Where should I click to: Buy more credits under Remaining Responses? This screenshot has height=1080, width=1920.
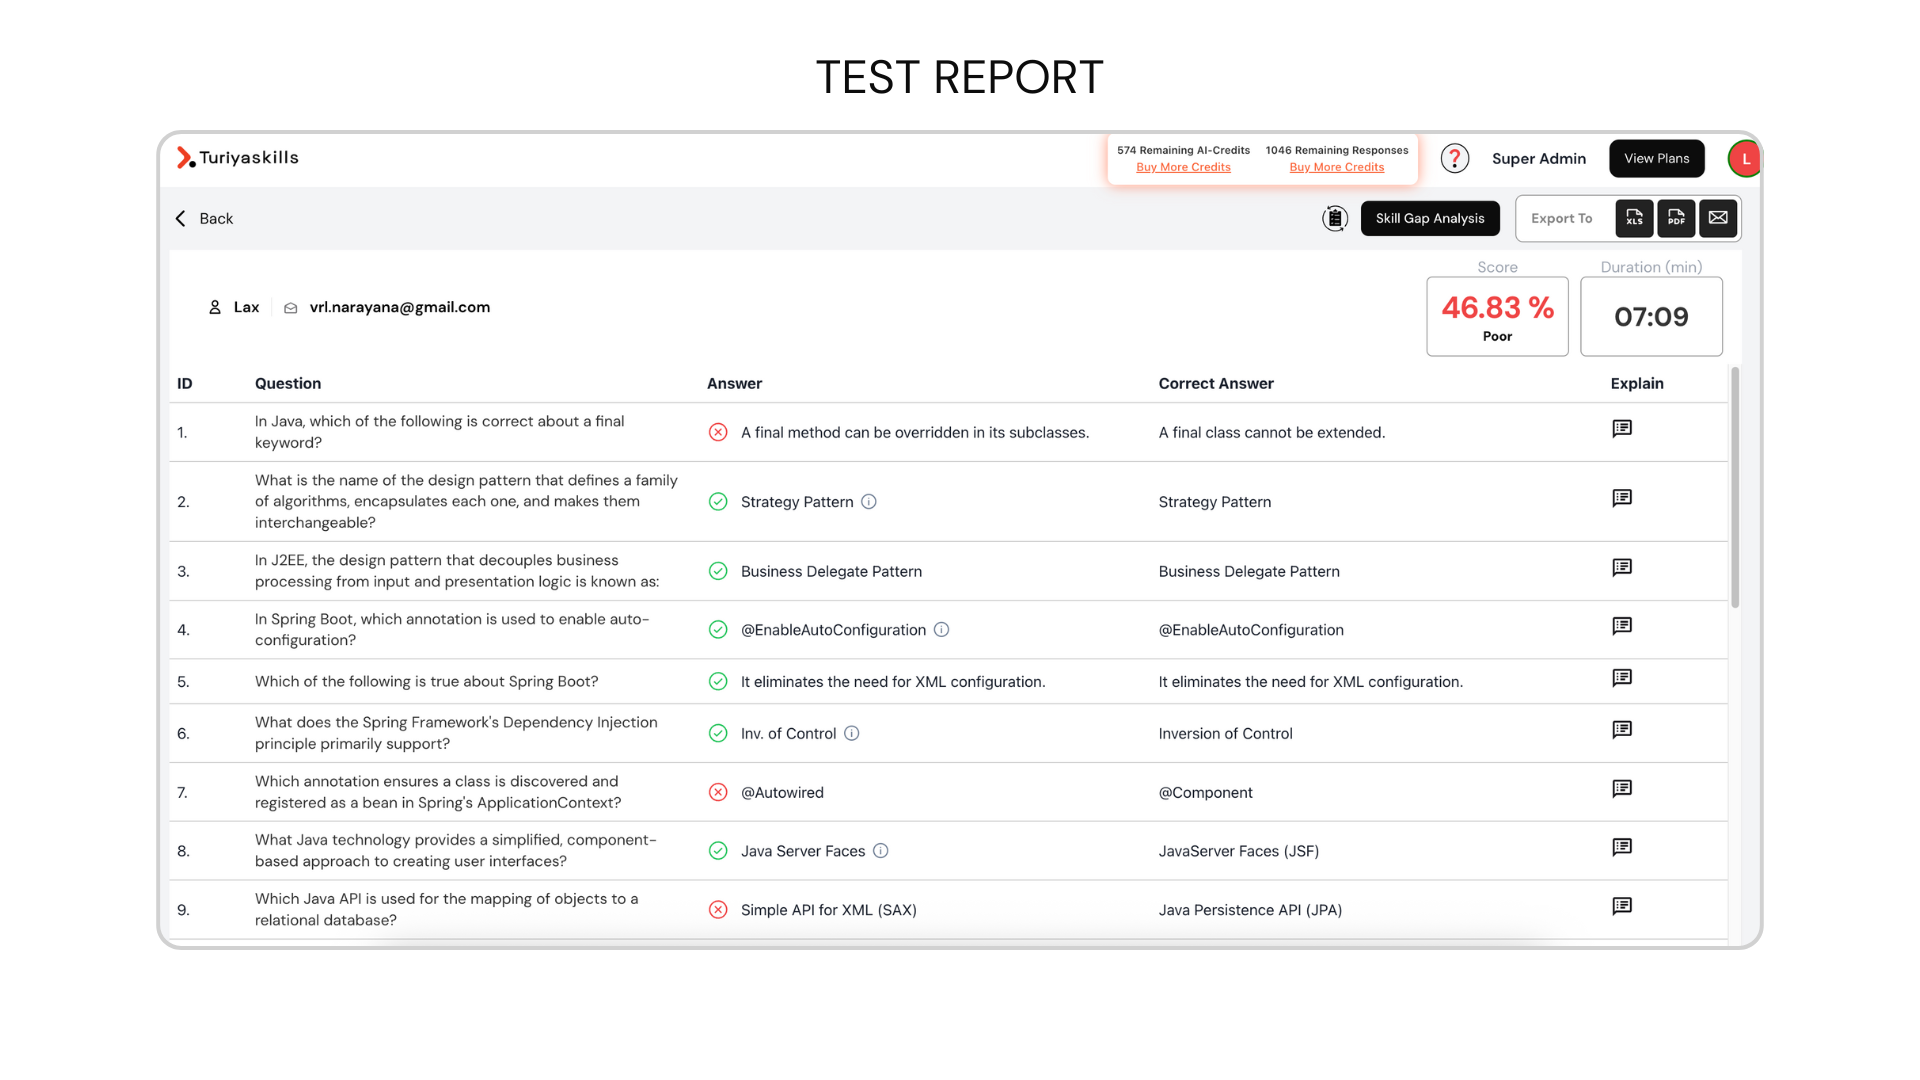(x=1336, y=167)
